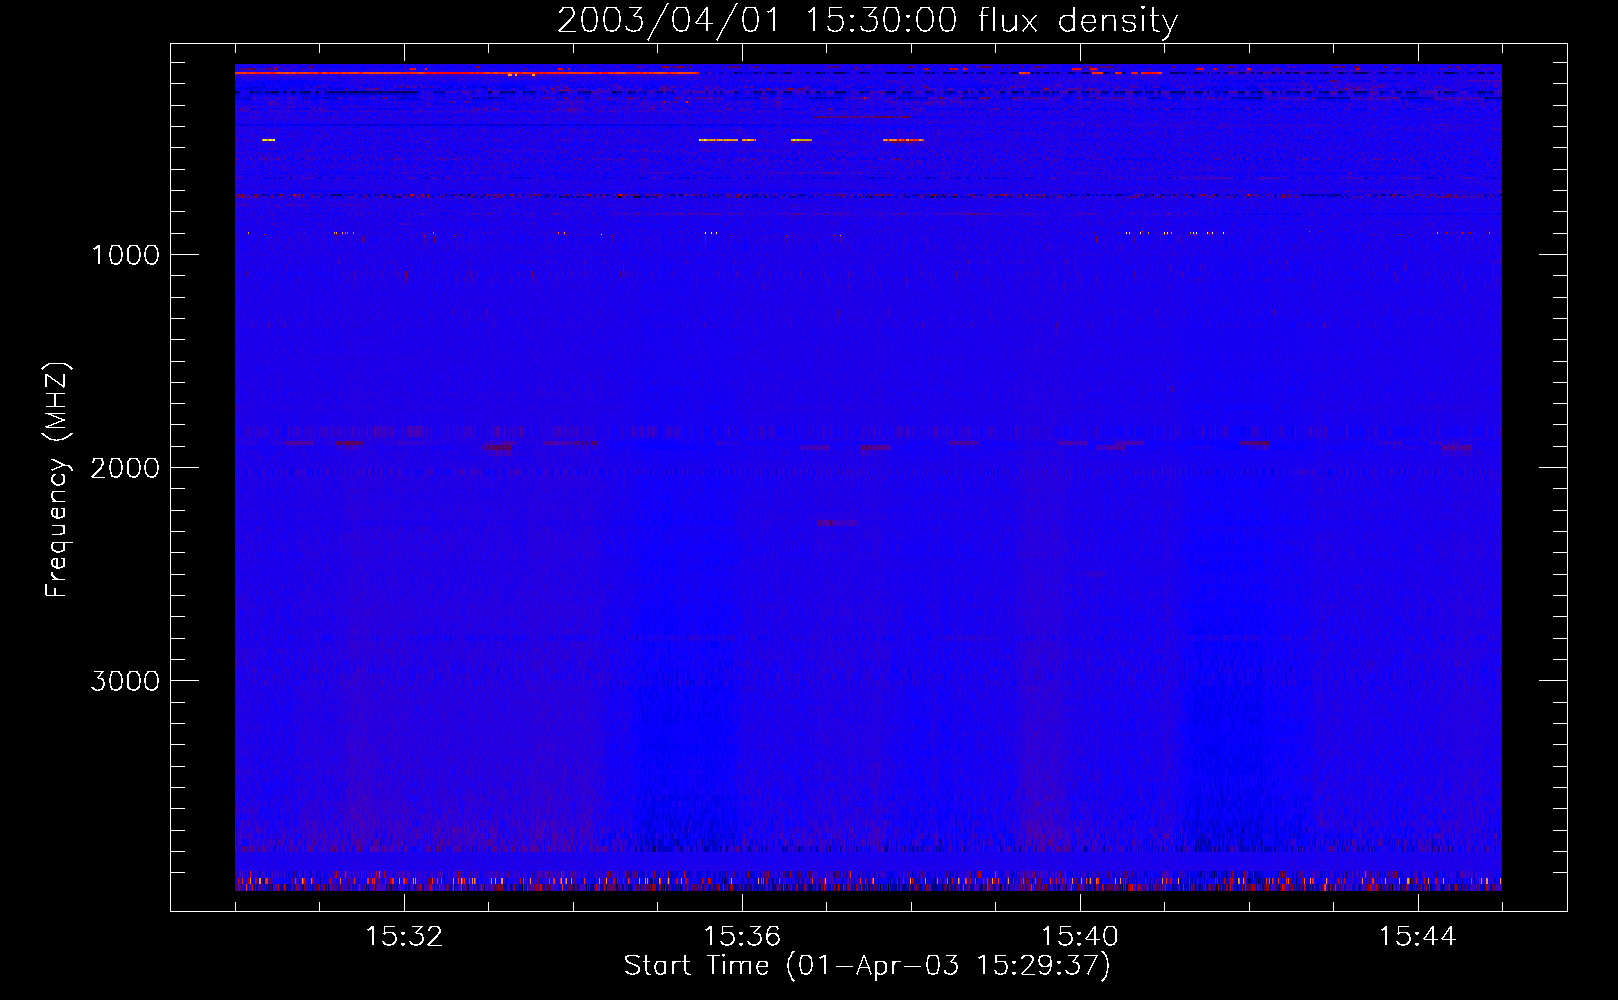Screen dimensions: 1618x1000
Task: Click the 'Start Time (01-Apr-03 15:29:37)' label
Action: 867,965
